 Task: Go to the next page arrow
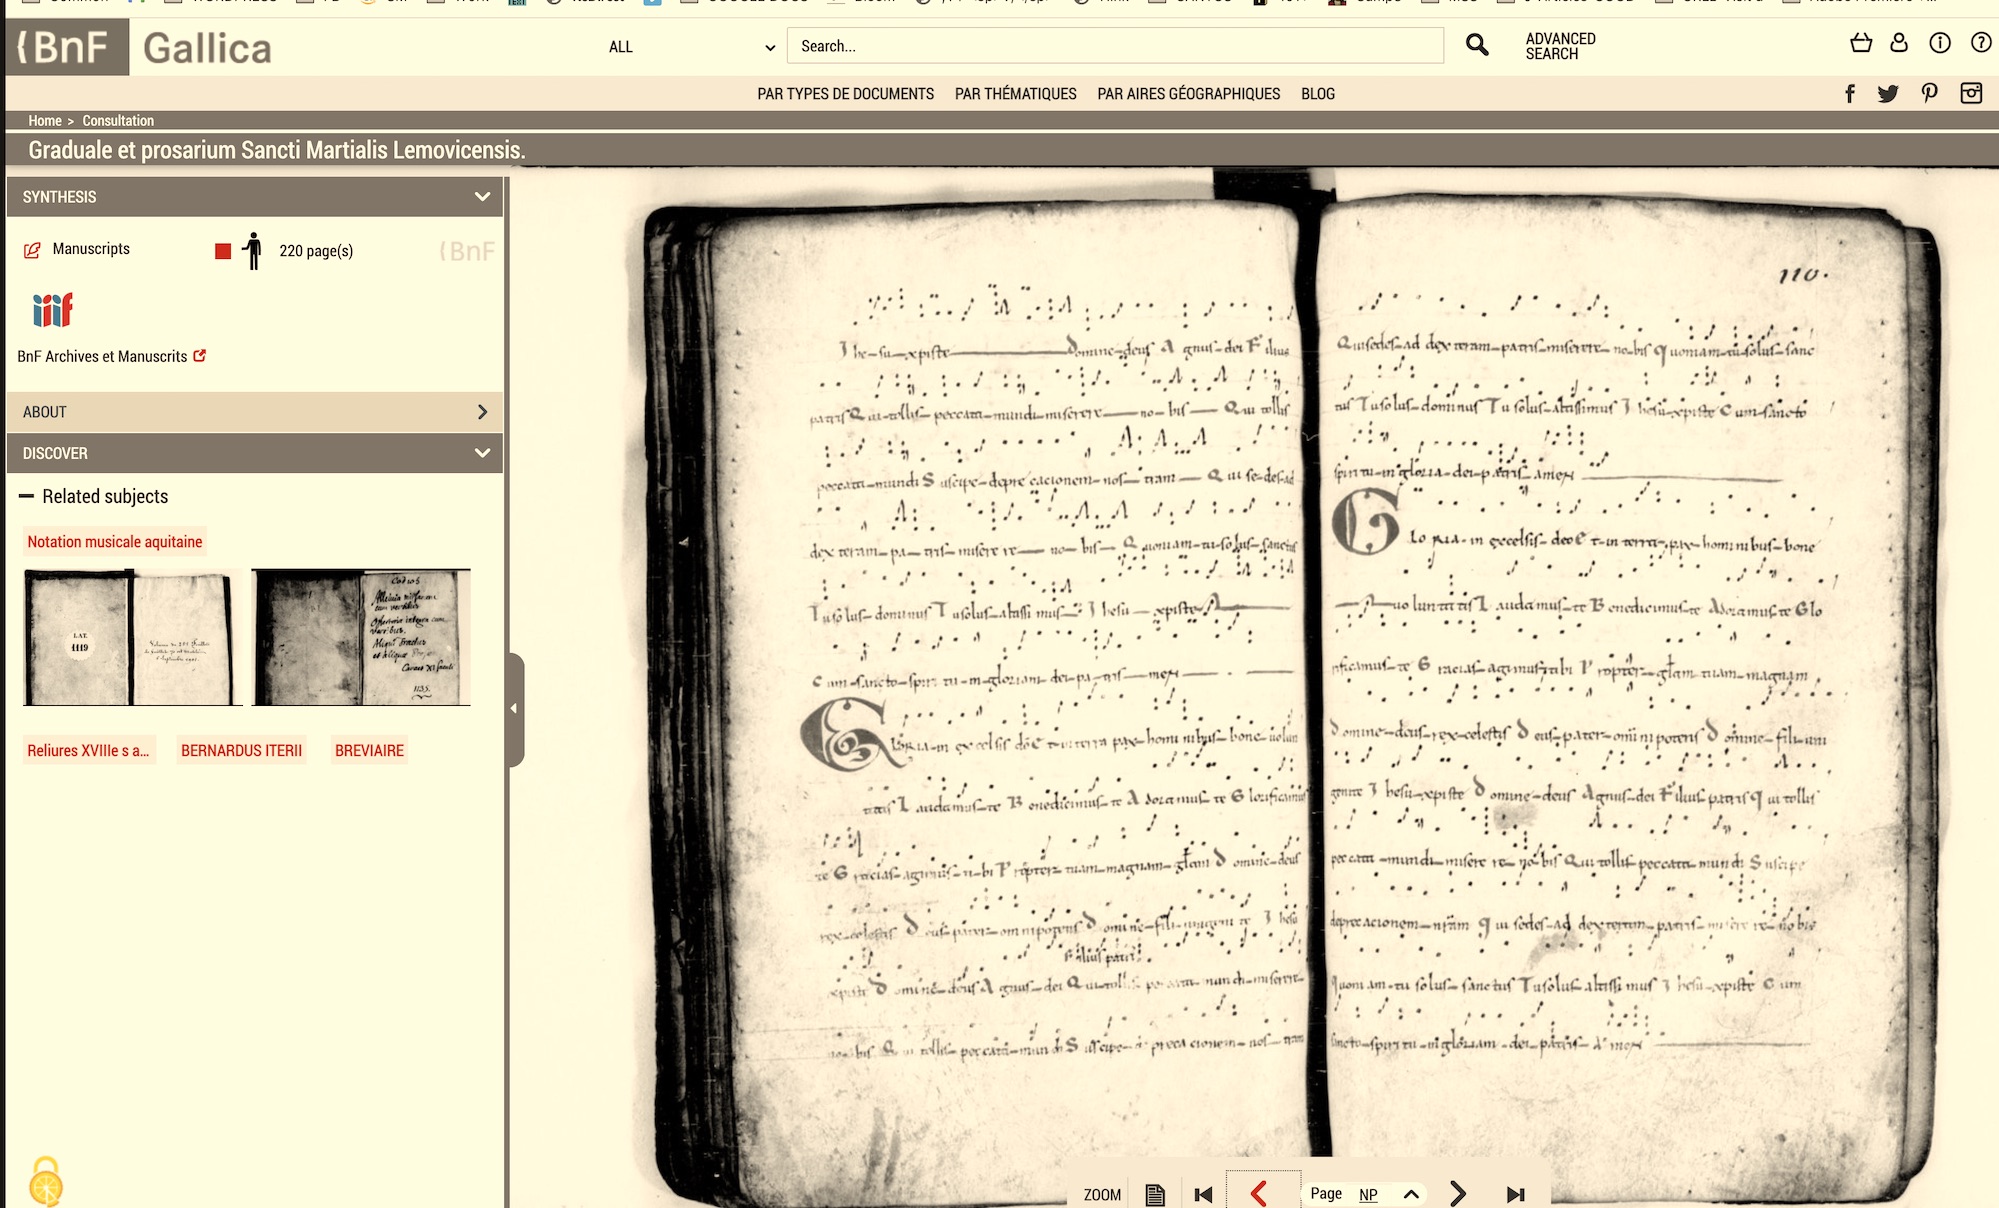click(x=1457, y=1193)
